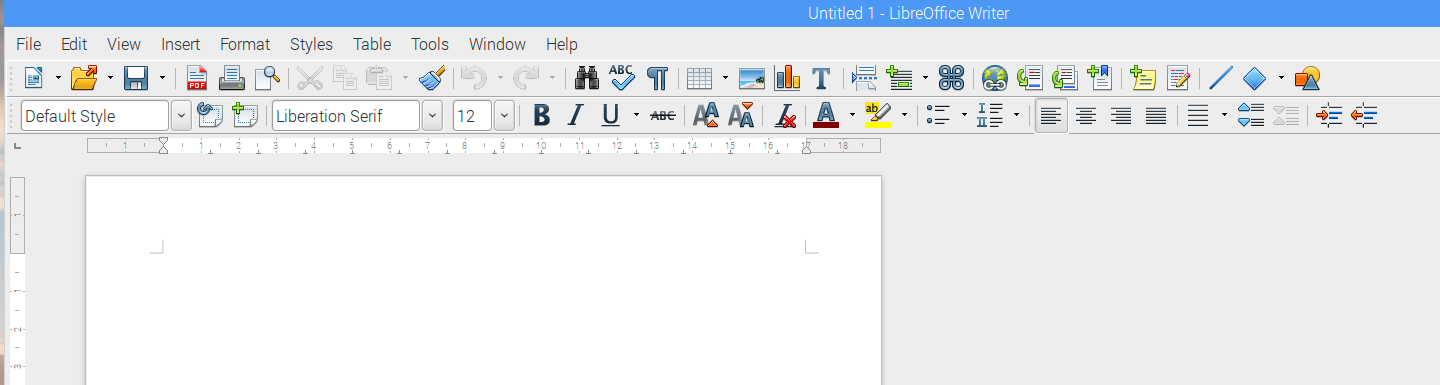Image resolution: width=1440 pixels, height=385 pixels.
Task: Open the Table menu
Action: 372,44
